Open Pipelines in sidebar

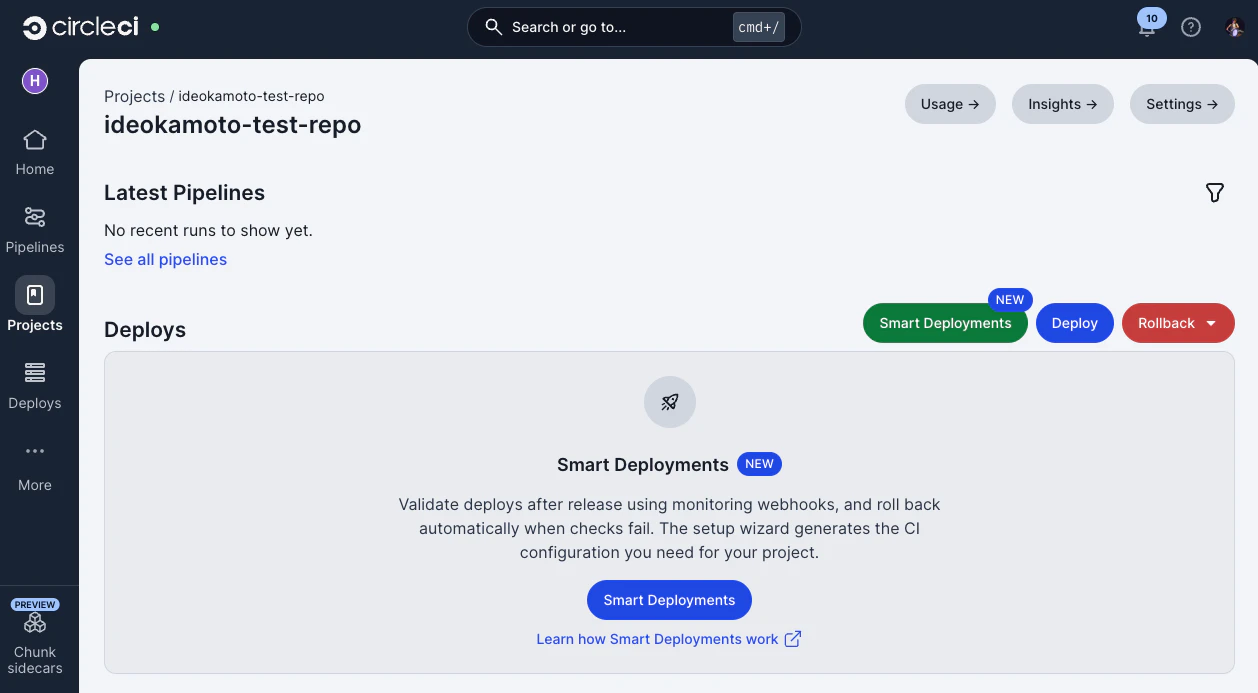pos(35,231)
